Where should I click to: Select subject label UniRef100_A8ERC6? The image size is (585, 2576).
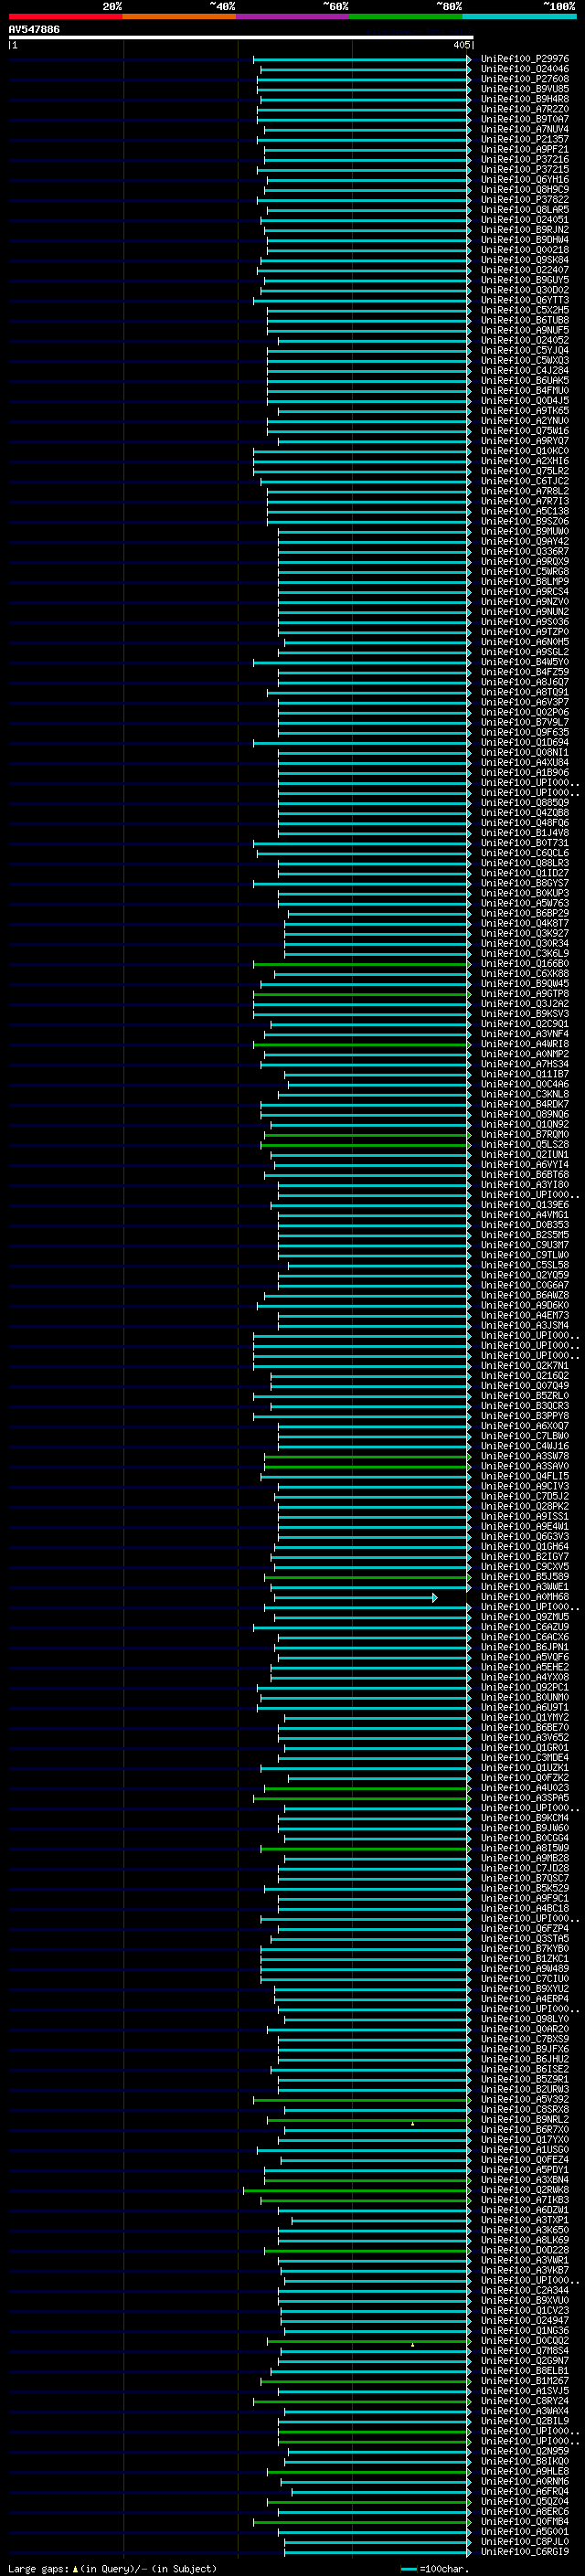tap(524, 2510)
